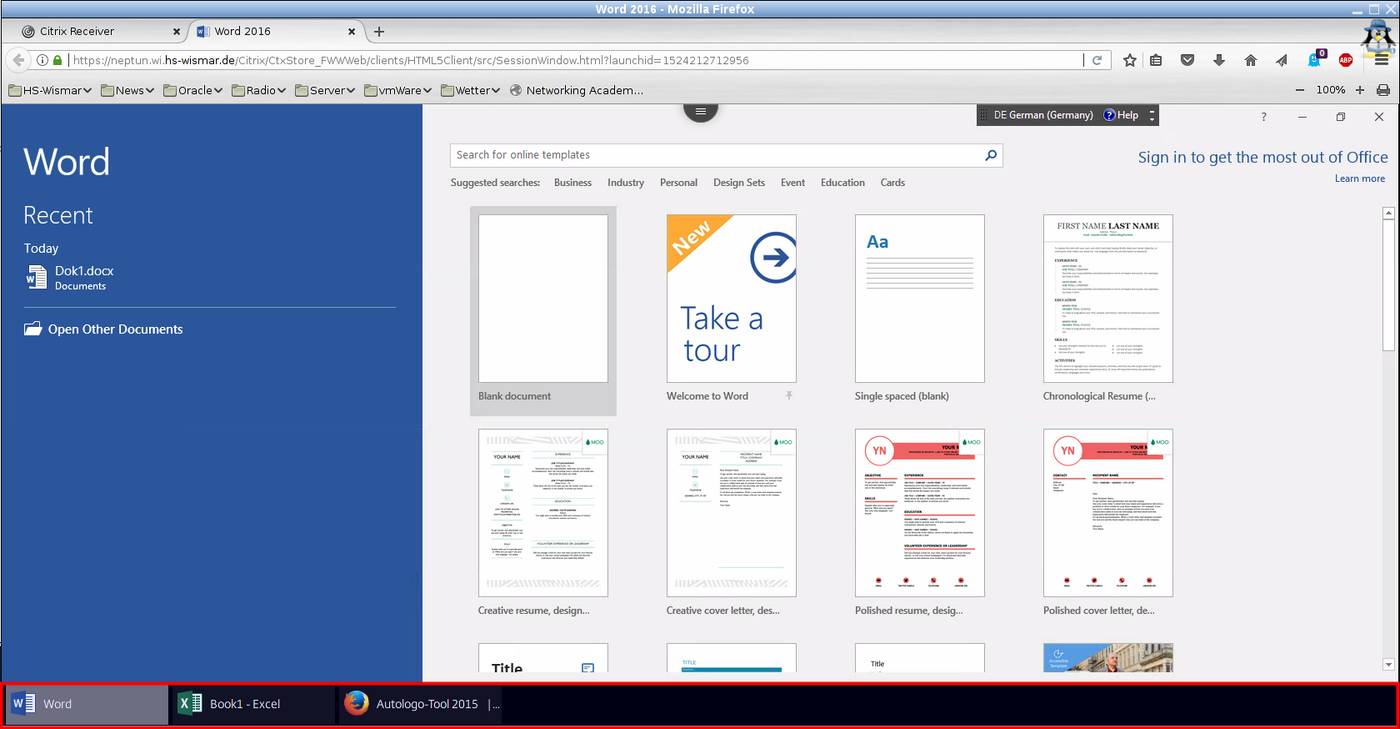Open the Firefox hamburger menu
1400x729 pixels.
[x=1381, y=60]
